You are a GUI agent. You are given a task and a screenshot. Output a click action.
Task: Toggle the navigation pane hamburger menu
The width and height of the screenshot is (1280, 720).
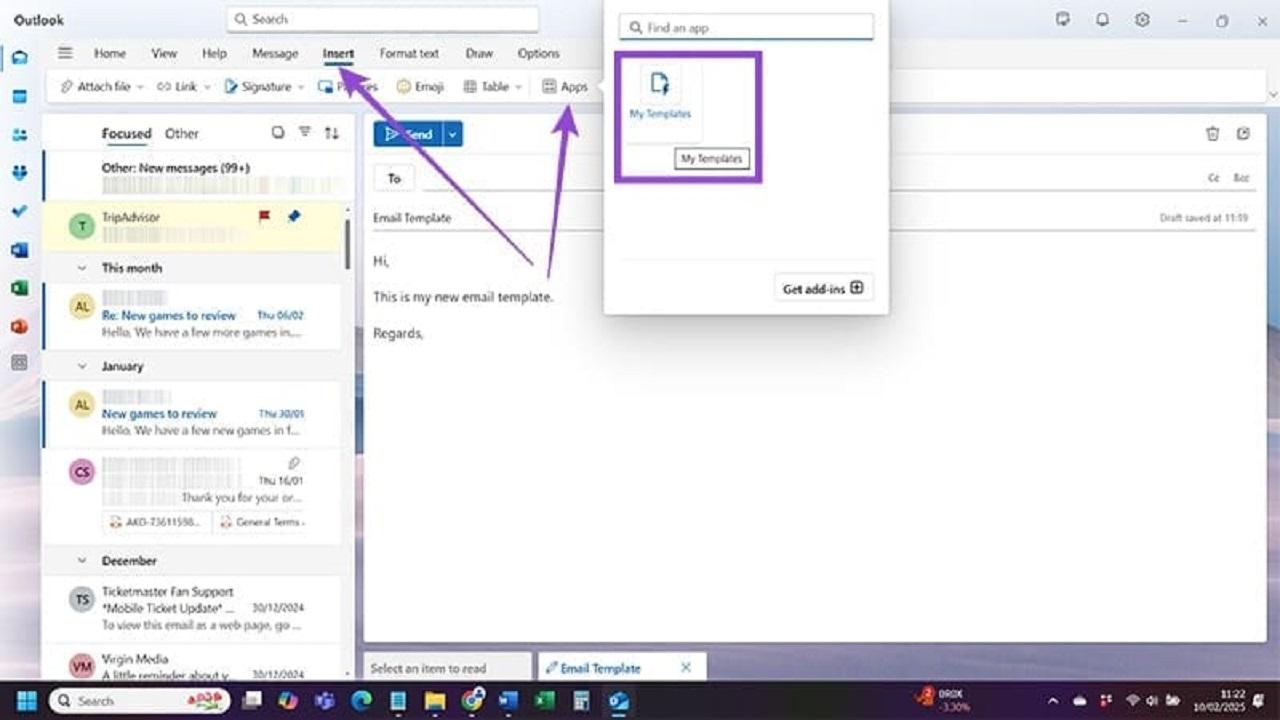[x=65, y=54]
